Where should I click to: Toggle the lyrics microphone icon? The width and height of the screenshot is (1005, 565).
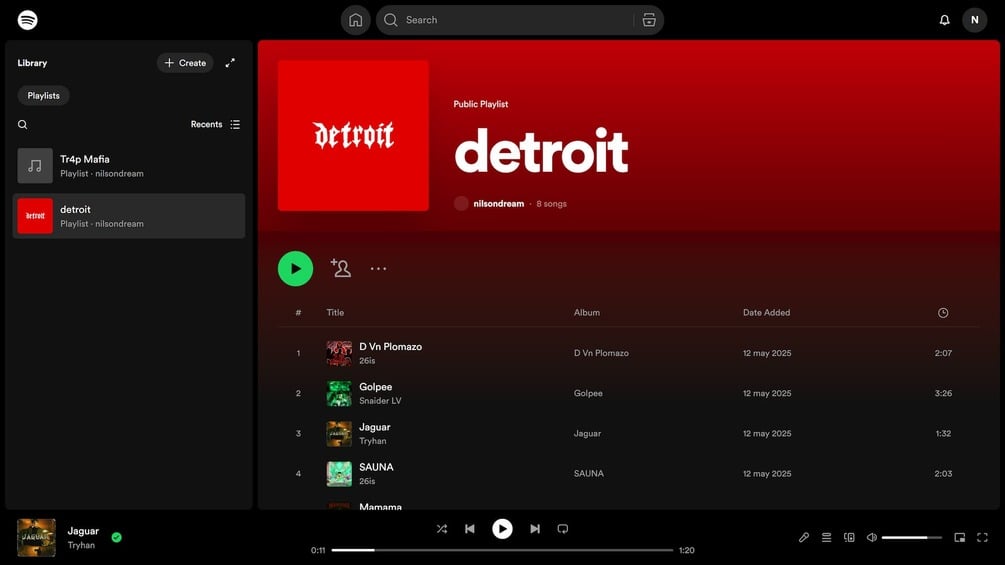[804, 537]
